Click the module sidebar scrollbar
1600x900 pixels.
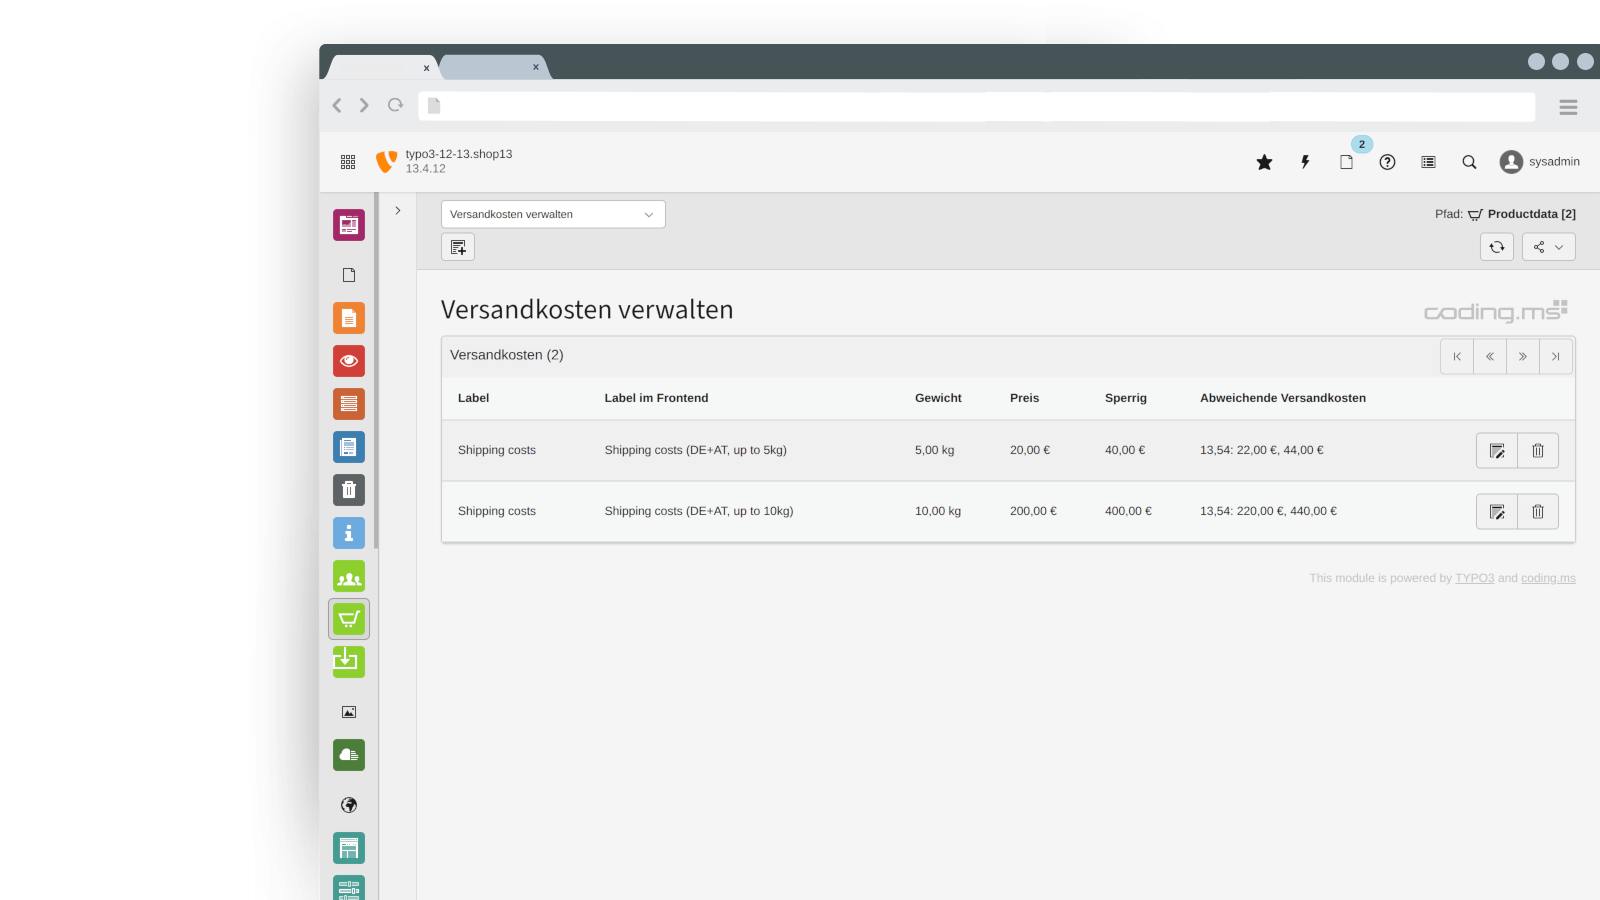click(x=376, y=372)
